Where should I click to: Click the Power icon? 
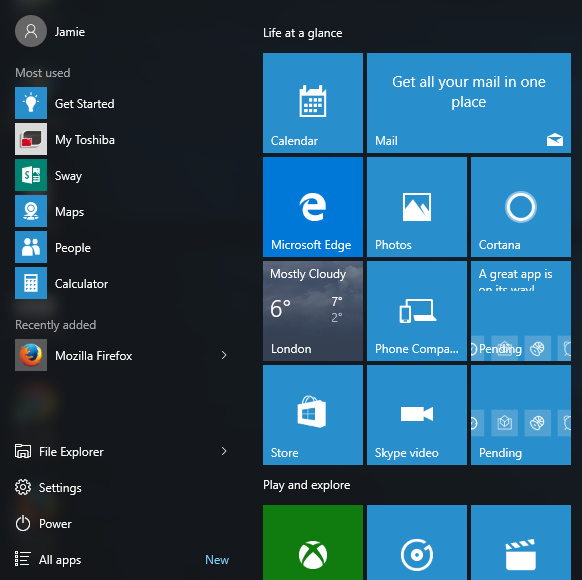[x=23, y=523]
